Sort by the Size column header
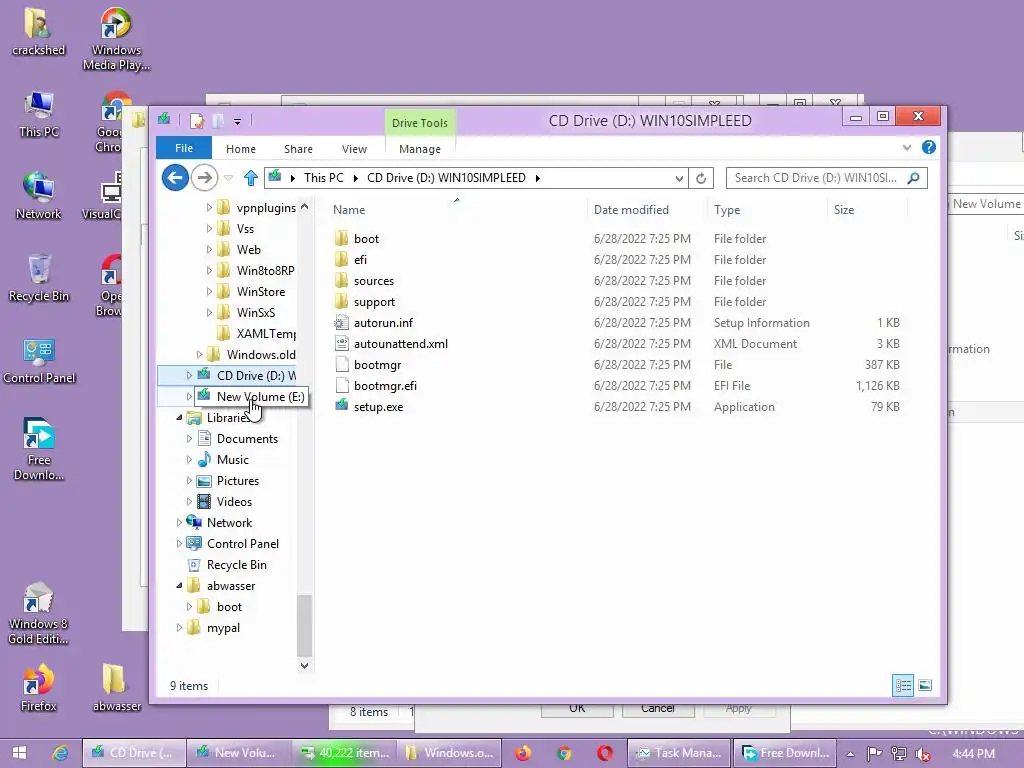This screenshot has width=1024, height=768. coord(867,210)
